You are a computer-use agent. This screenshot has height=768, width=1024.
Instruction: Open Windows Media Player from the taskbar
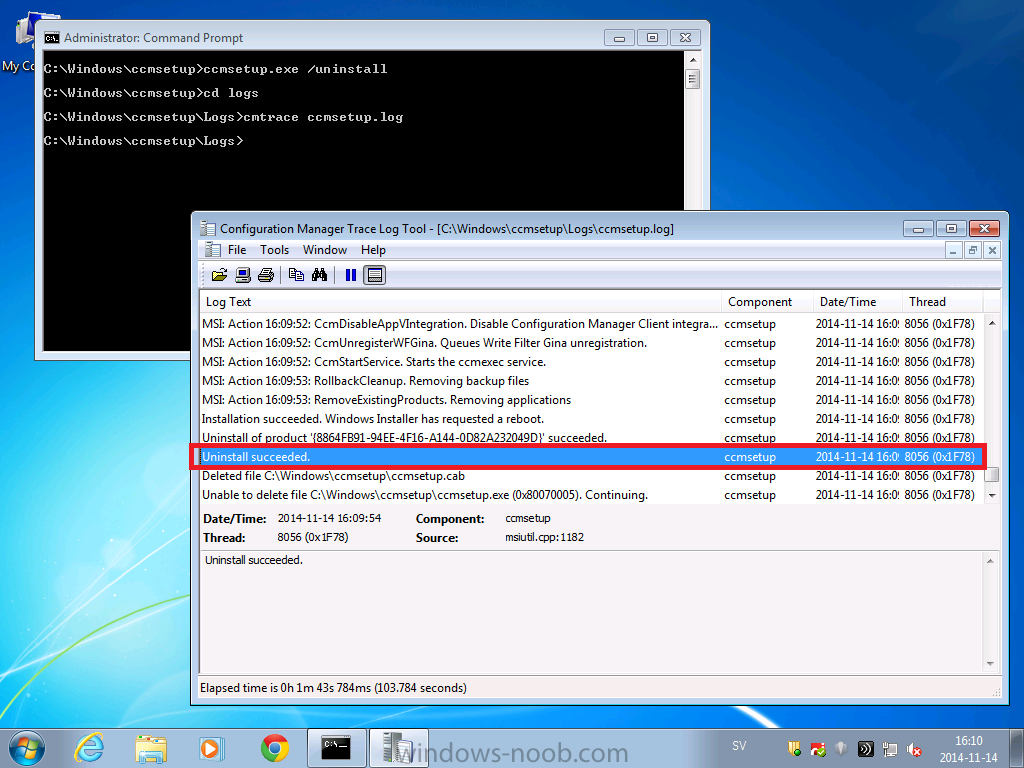(212, 748)
